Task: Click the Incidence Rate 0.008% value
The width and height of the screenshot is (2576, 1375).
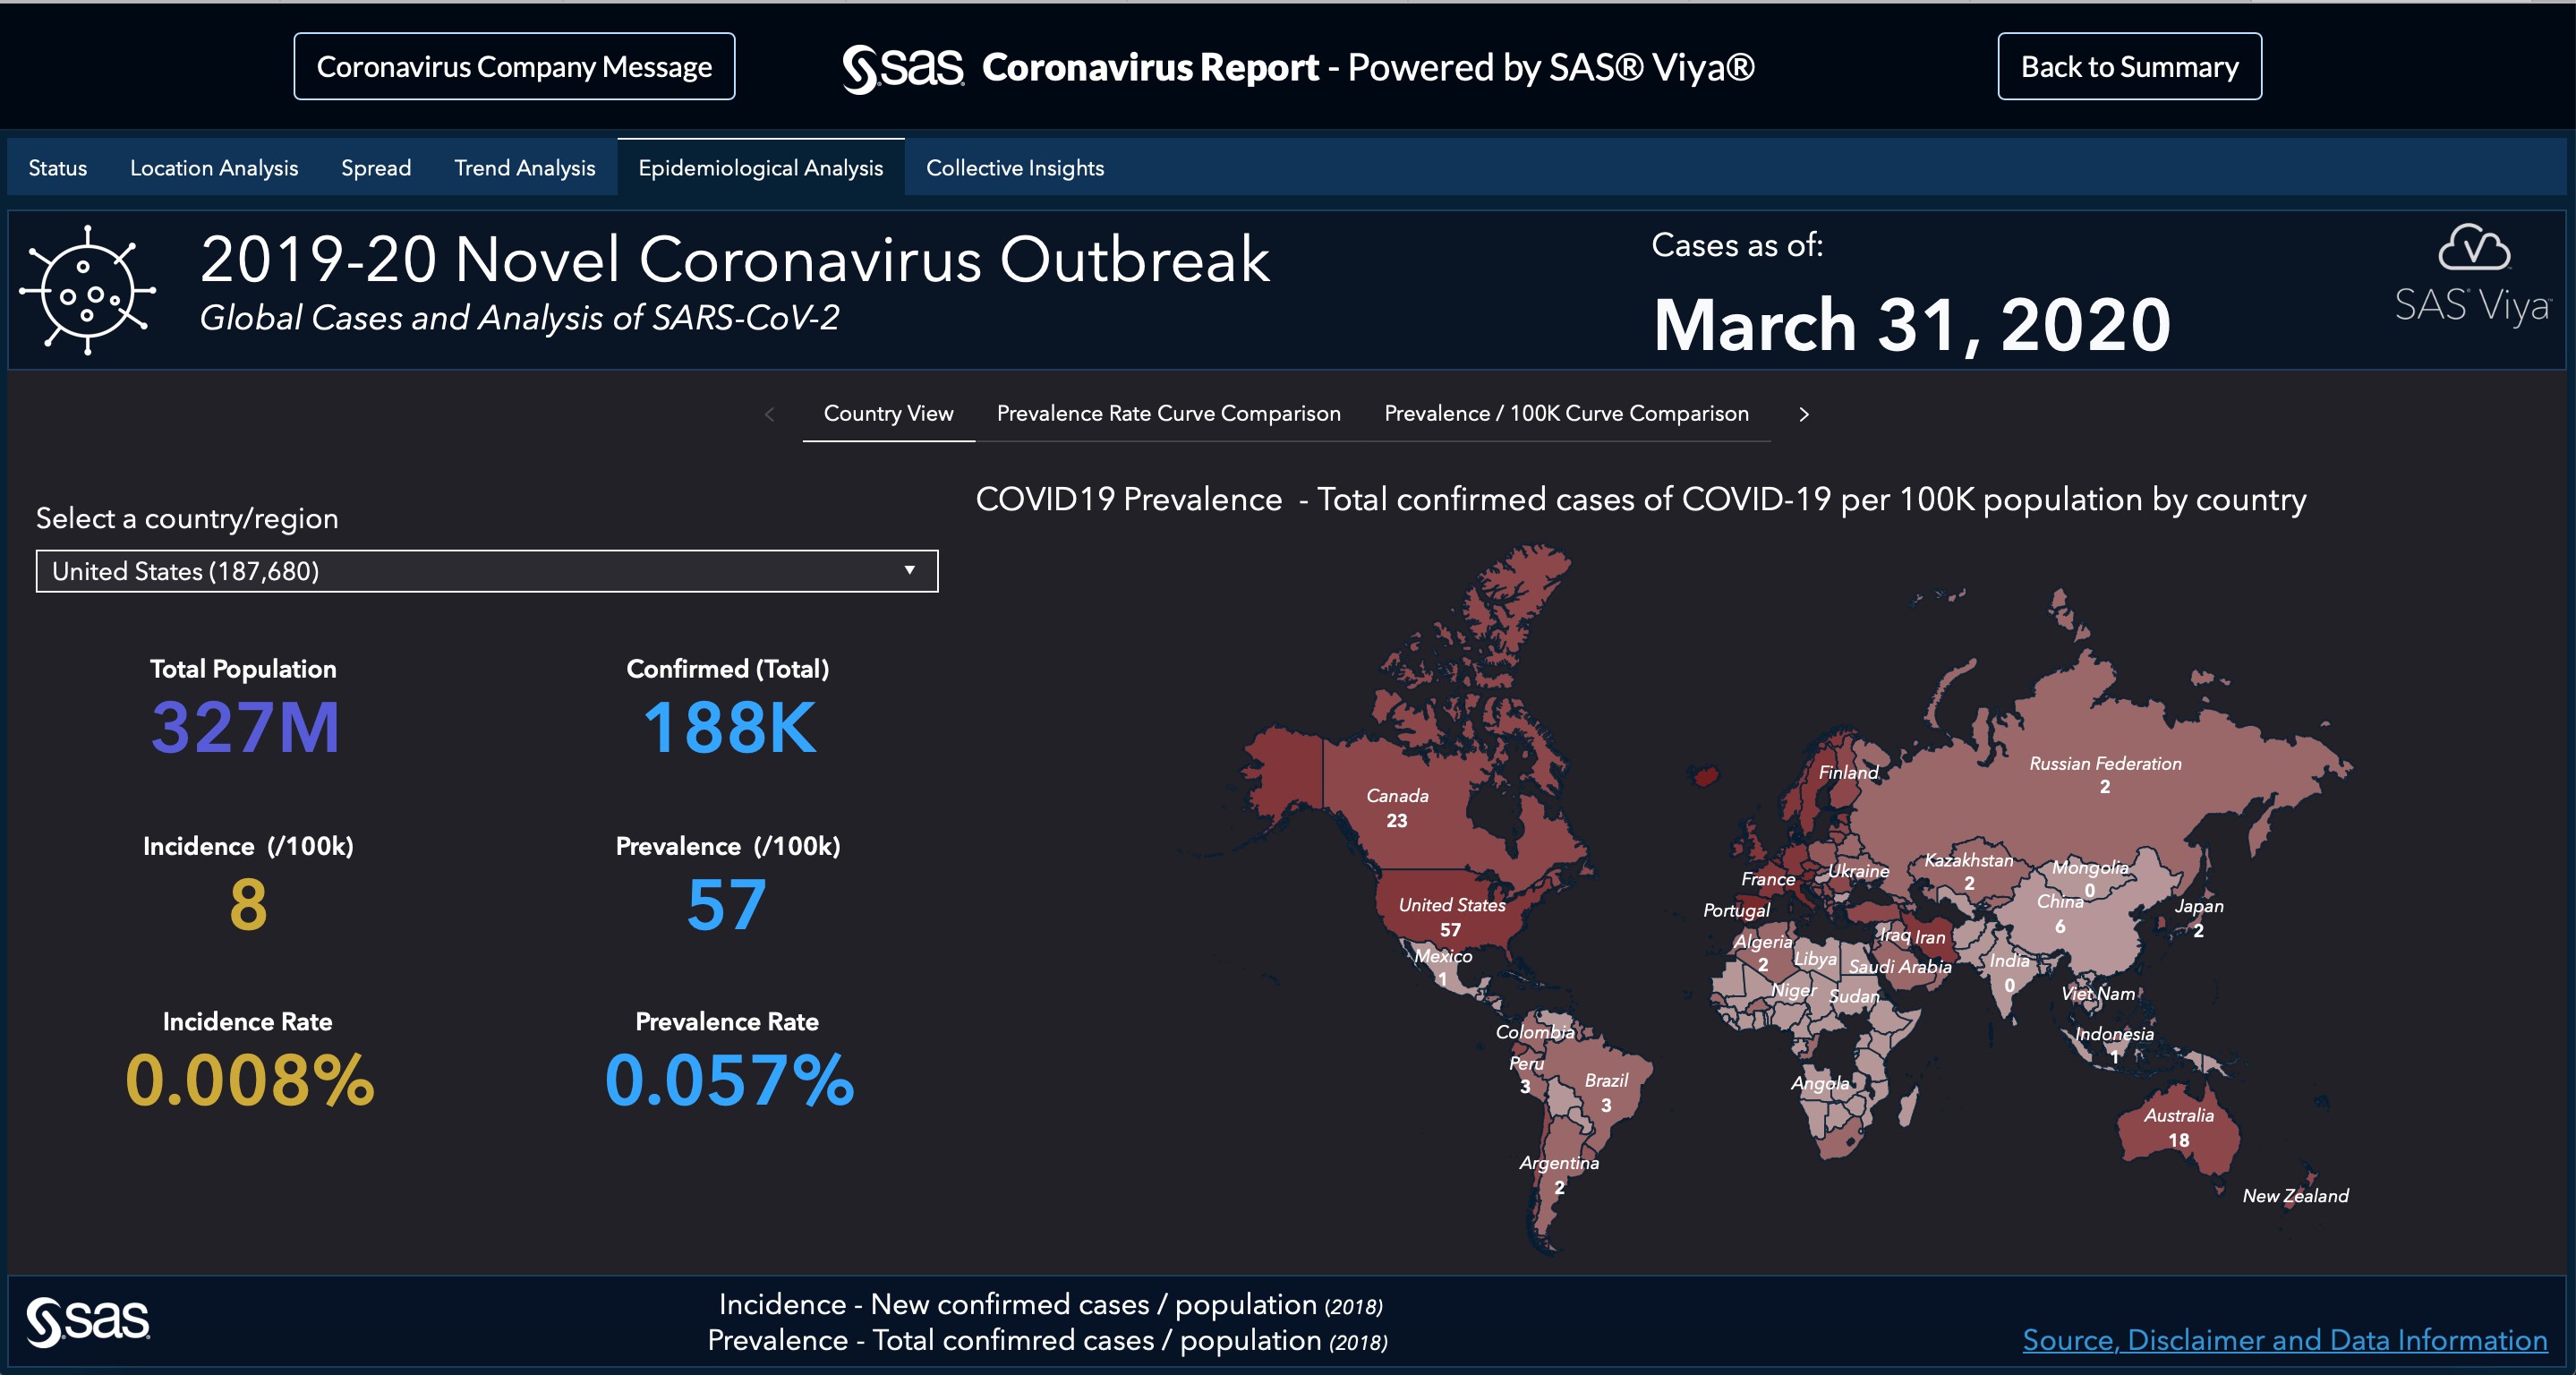Action: 249,1080
